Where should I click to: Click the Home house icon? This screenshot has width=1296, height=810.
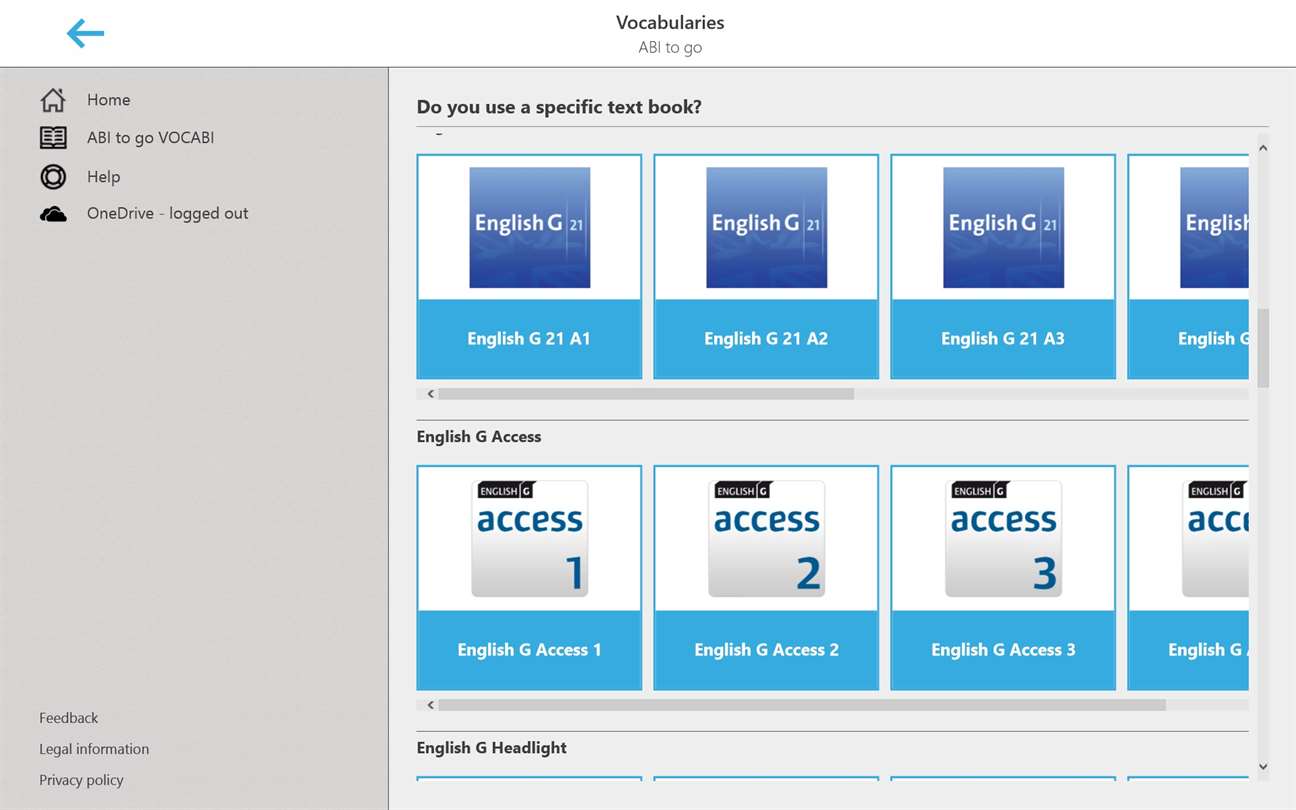point(53,100)
